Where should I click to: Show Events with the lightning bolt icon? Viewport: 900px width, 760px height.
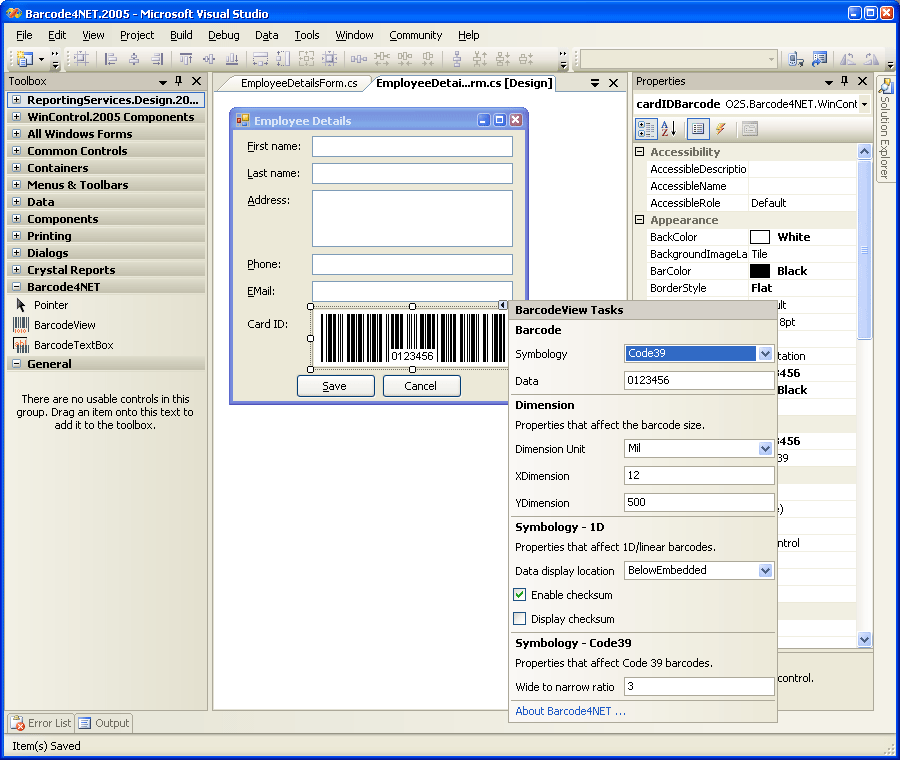coord(720,129)
